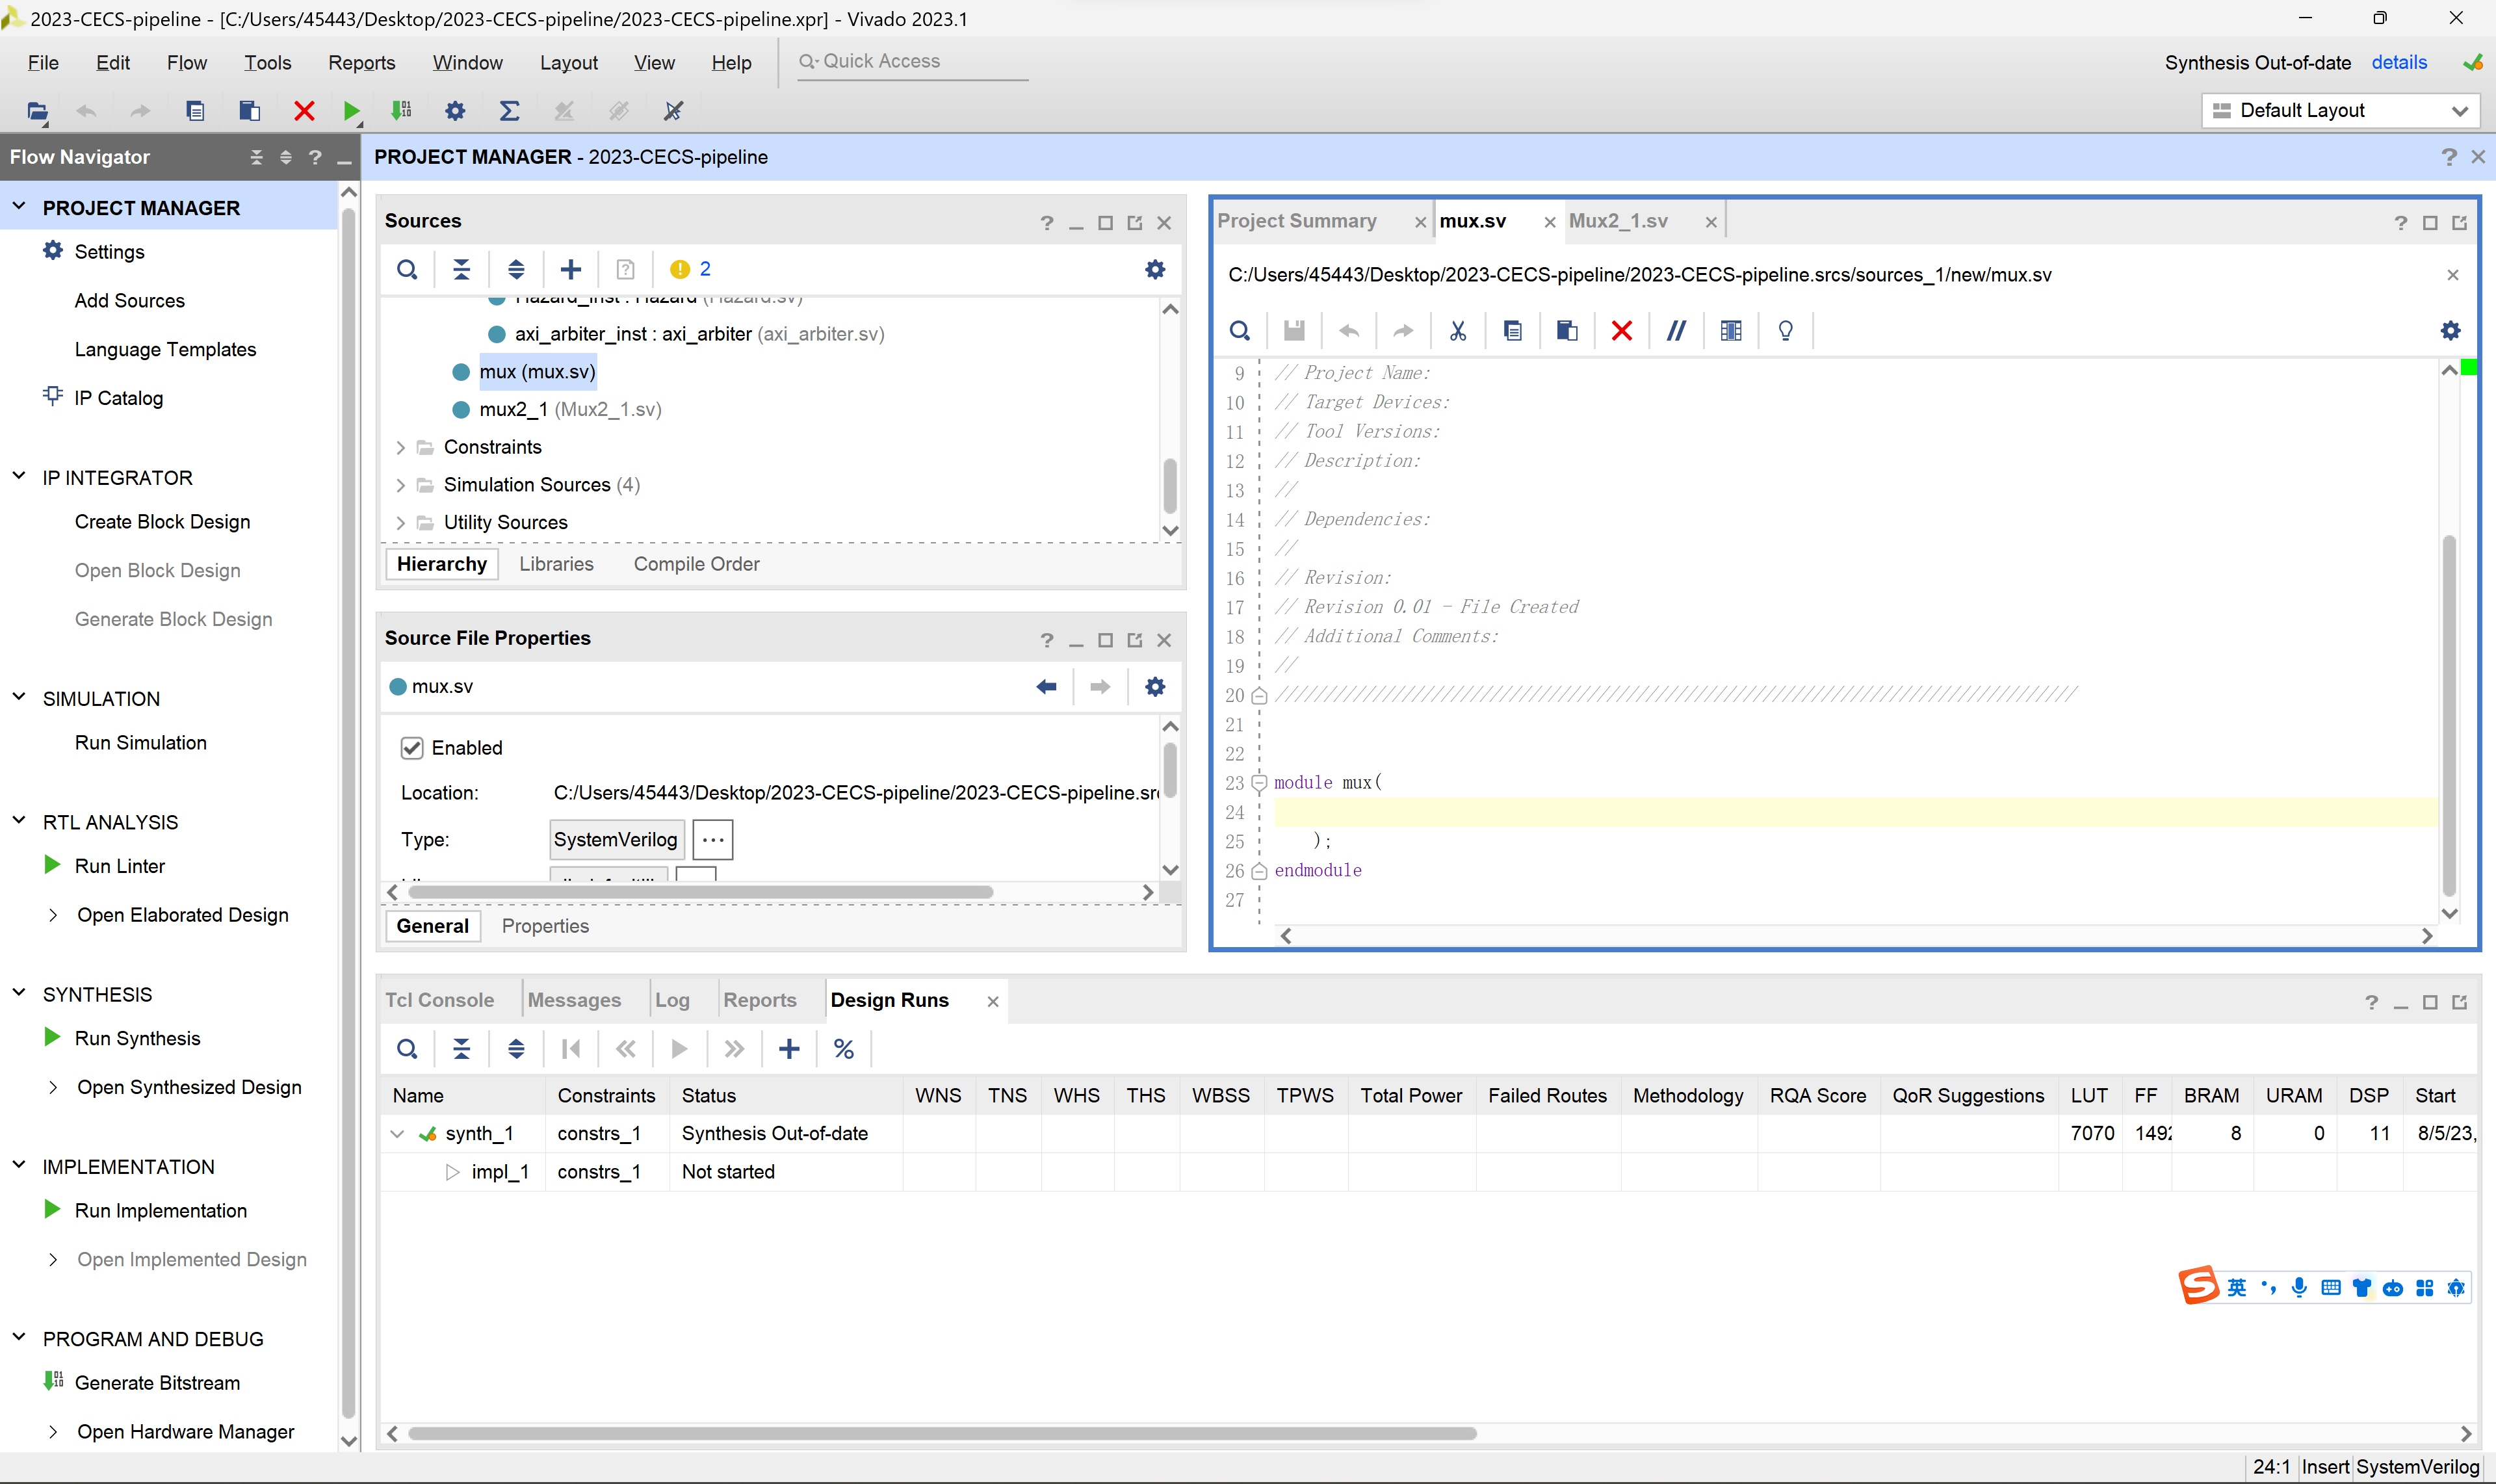The image size is (2496, 1484).
Task: Click the Open Project folder icon
Action: 37,111
